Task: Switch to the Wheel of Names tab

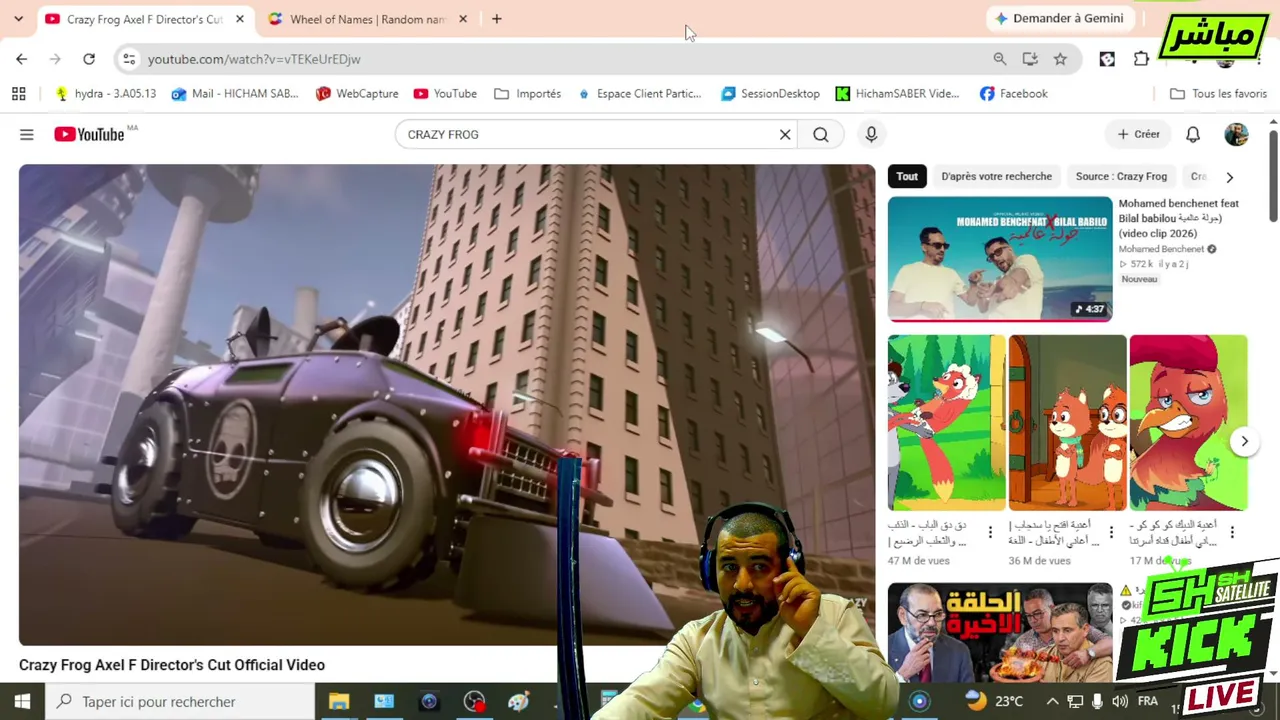Action: point(367,19)
